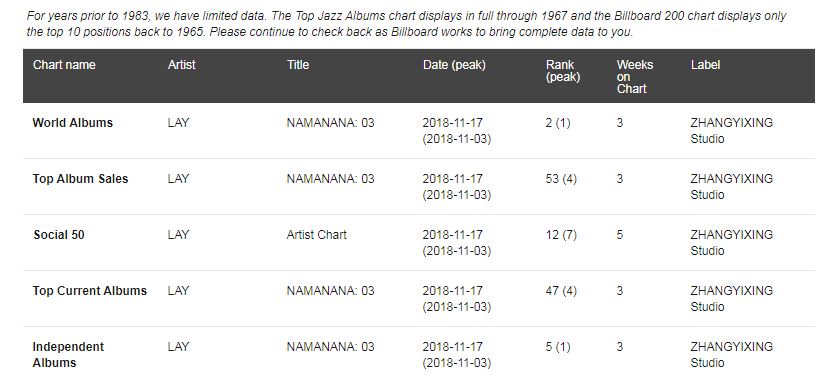
Task: Select the Artist Chart title cell
Action: click(x=316, y=235)
